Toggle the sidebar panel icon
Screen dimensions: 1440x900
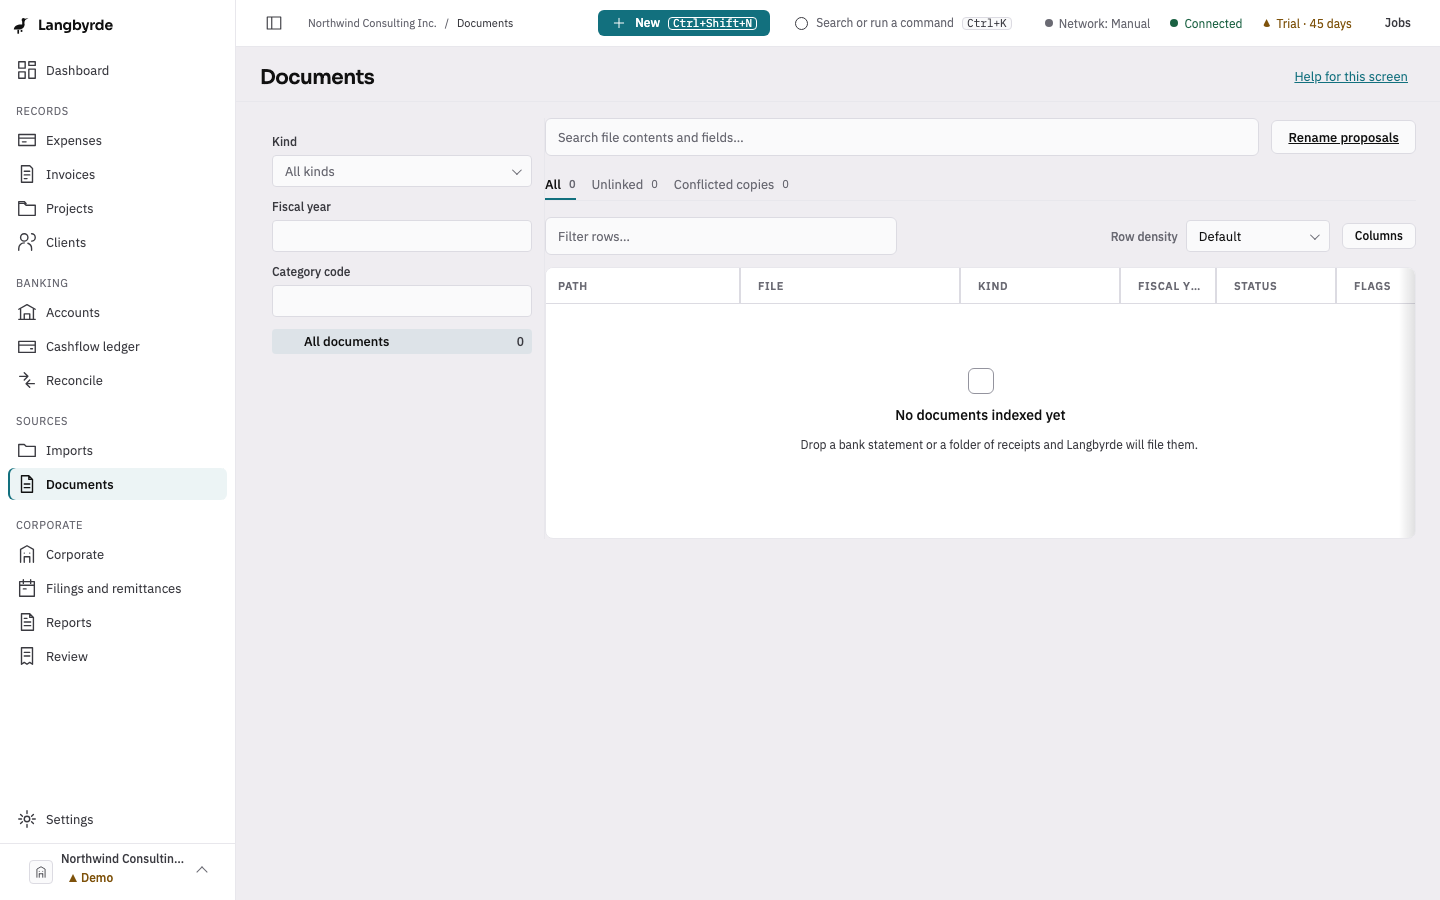pos(274,23)
